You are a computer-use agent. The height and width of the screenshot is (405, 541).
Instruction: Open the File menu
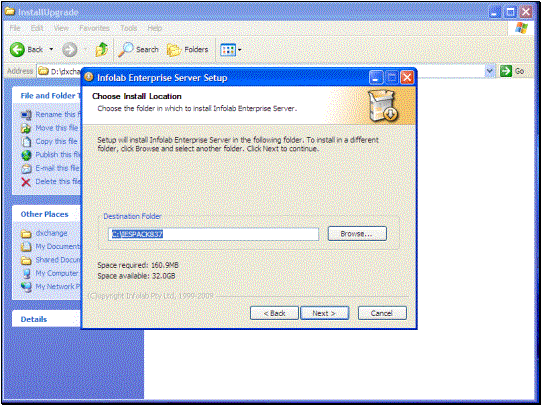click(x=14, y=28)
